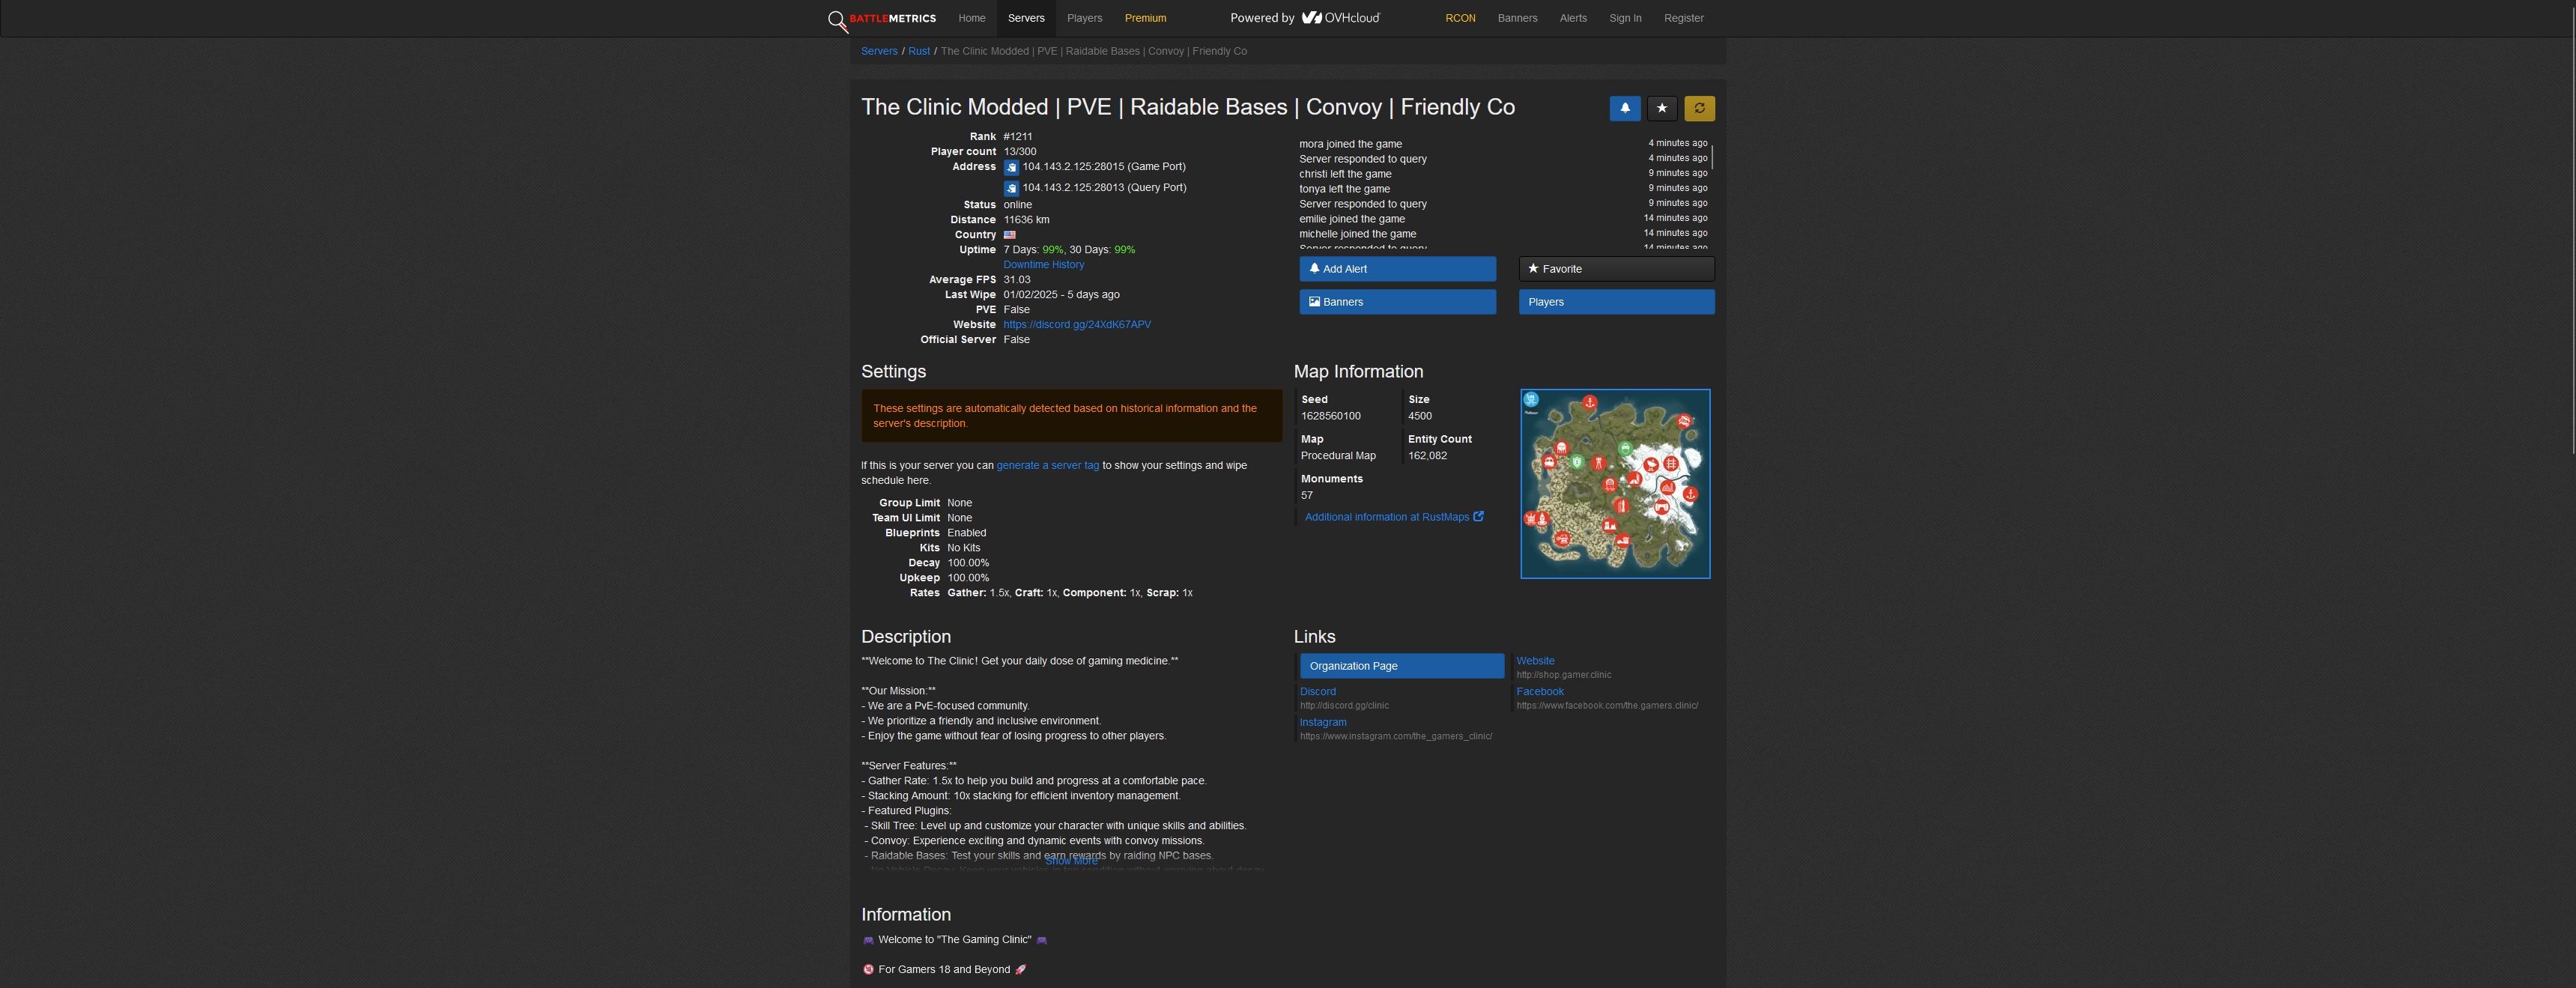This screenshot has width=2576, height=988.
Task: Open Alerts in the top navigation
Action: click(x=1573, y=18)
